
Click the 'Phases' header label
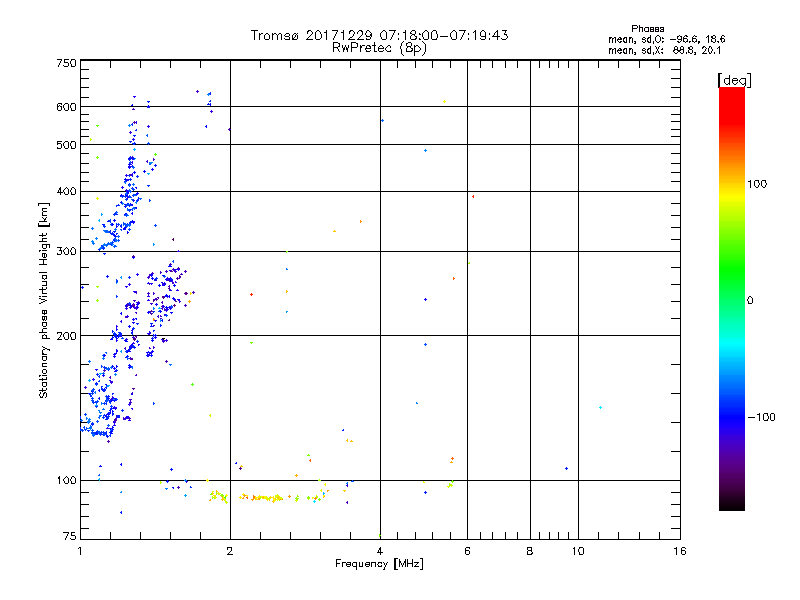[647, 29]
